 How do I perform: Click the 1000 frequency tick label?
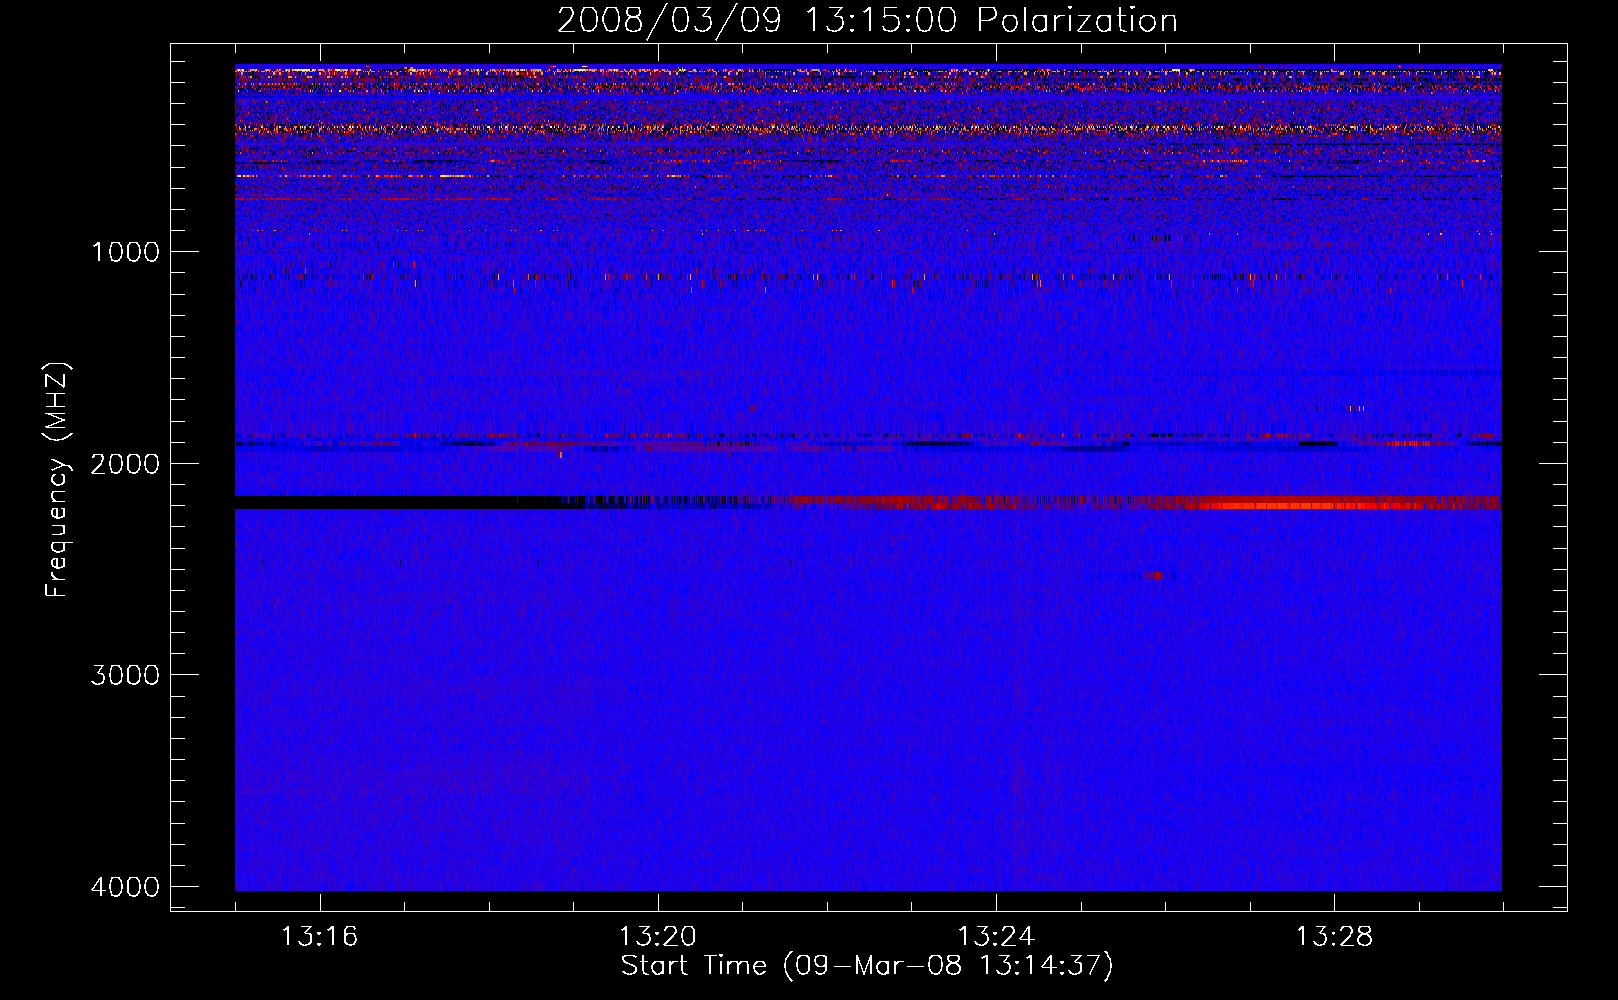click(125, 252)
